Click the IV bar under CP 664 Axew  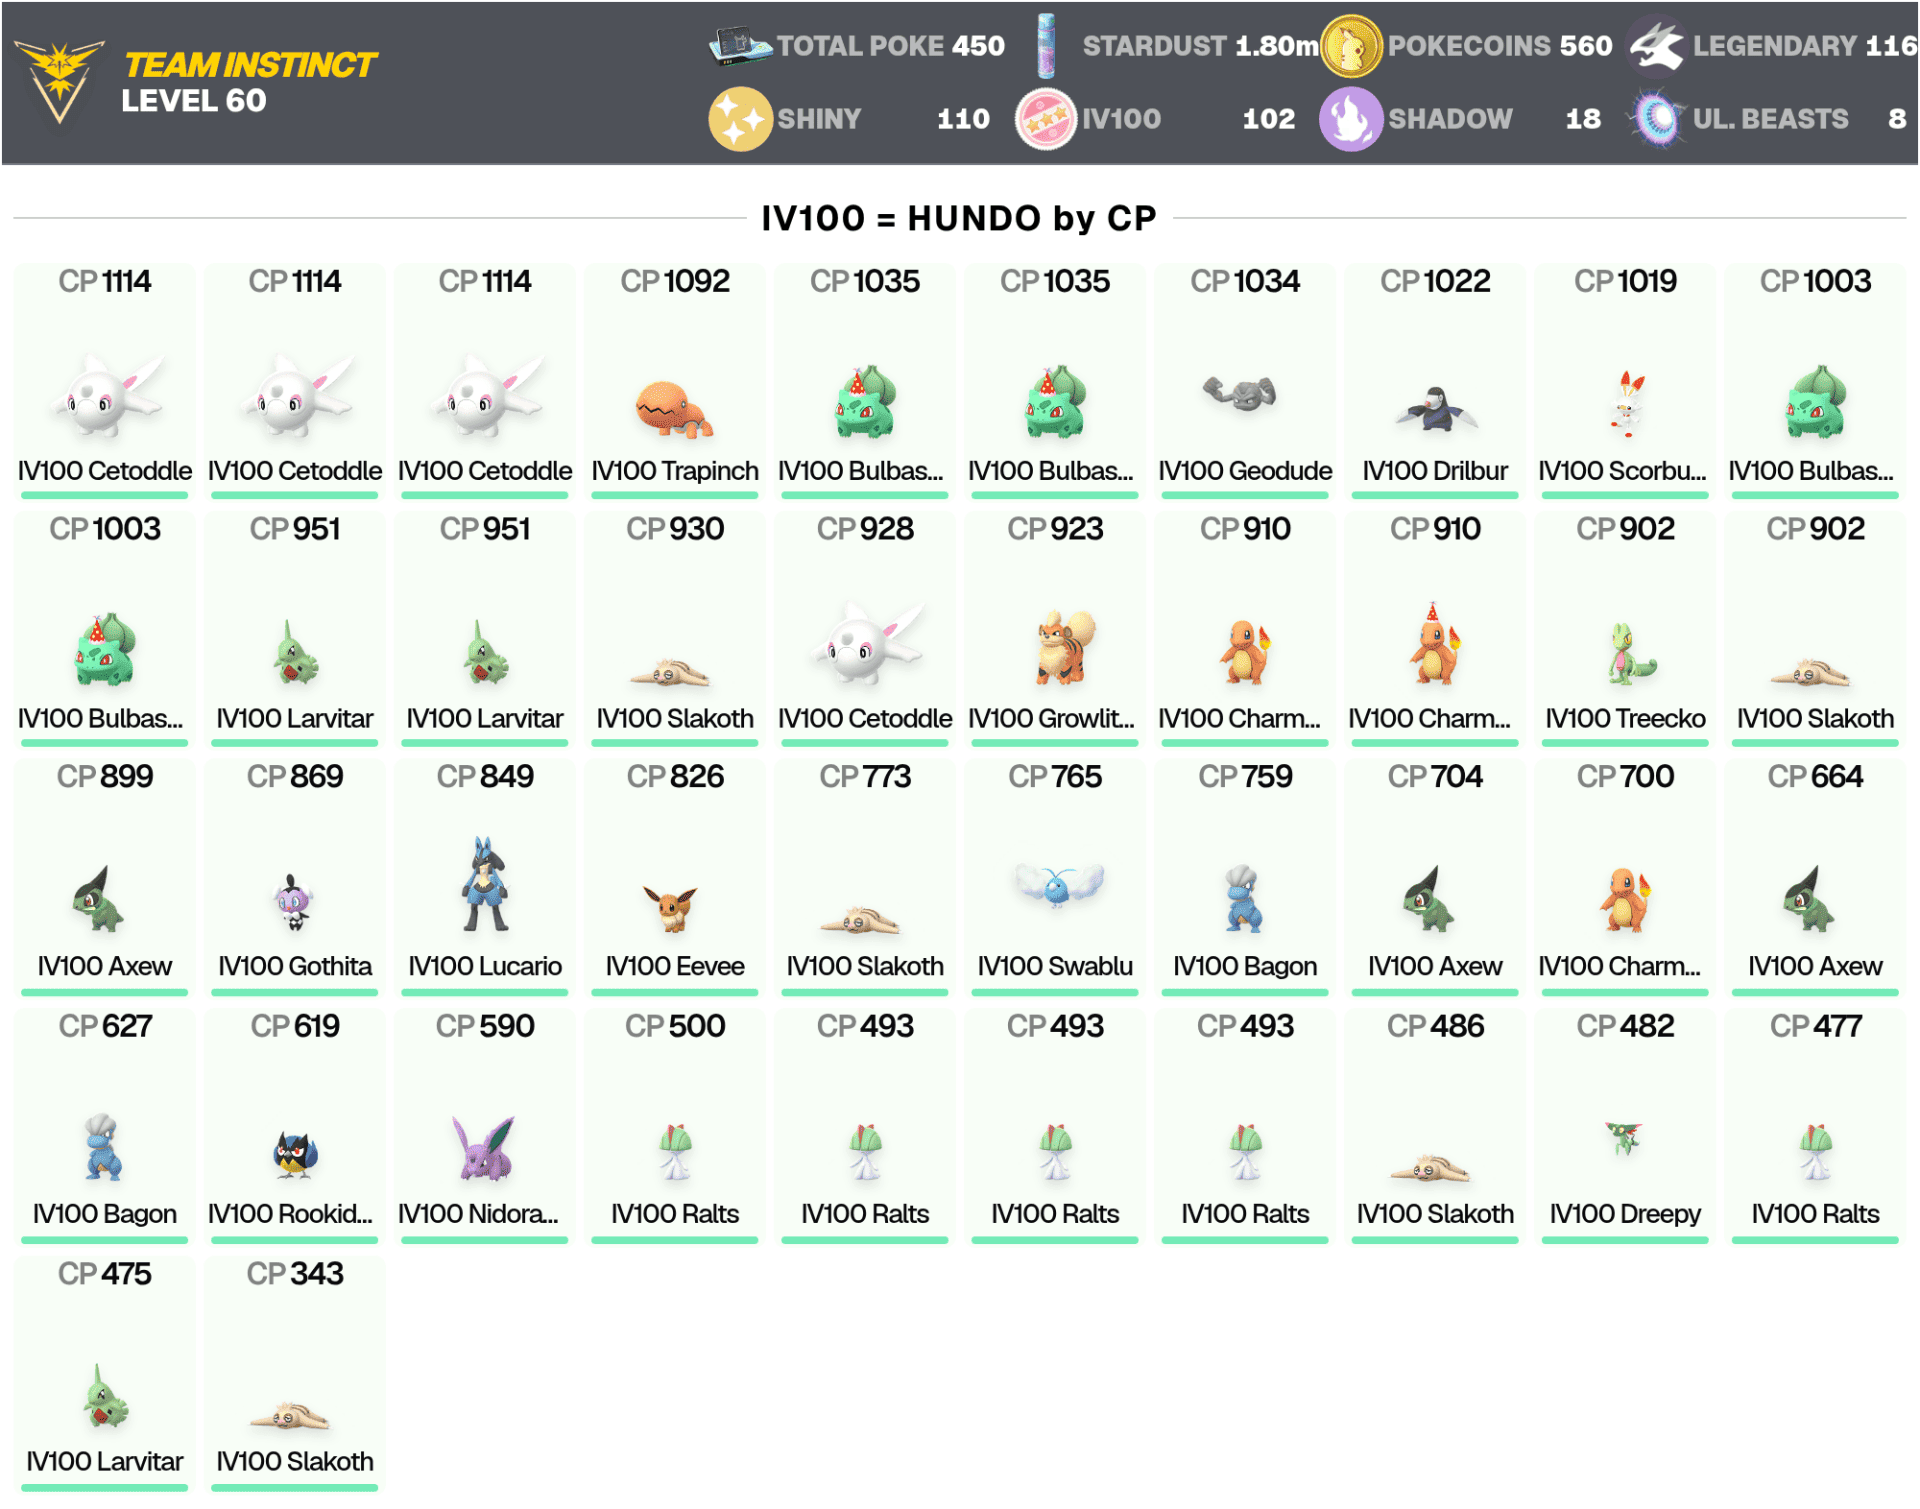point(1815,993)
